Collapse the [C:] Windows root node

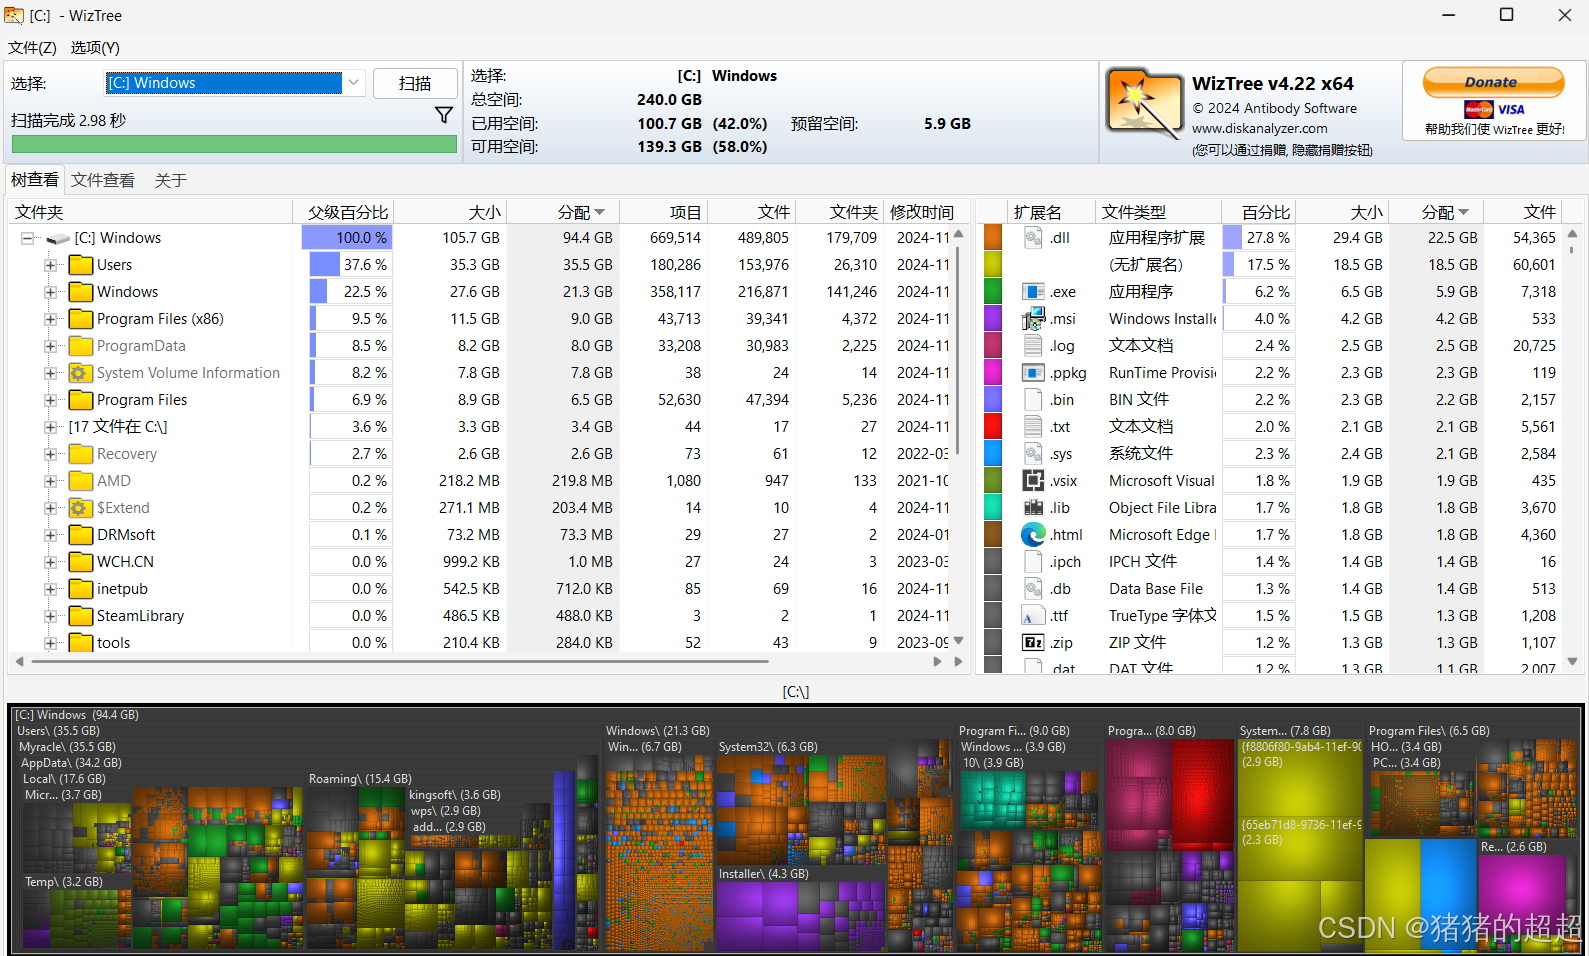click(x=28, y=238)
